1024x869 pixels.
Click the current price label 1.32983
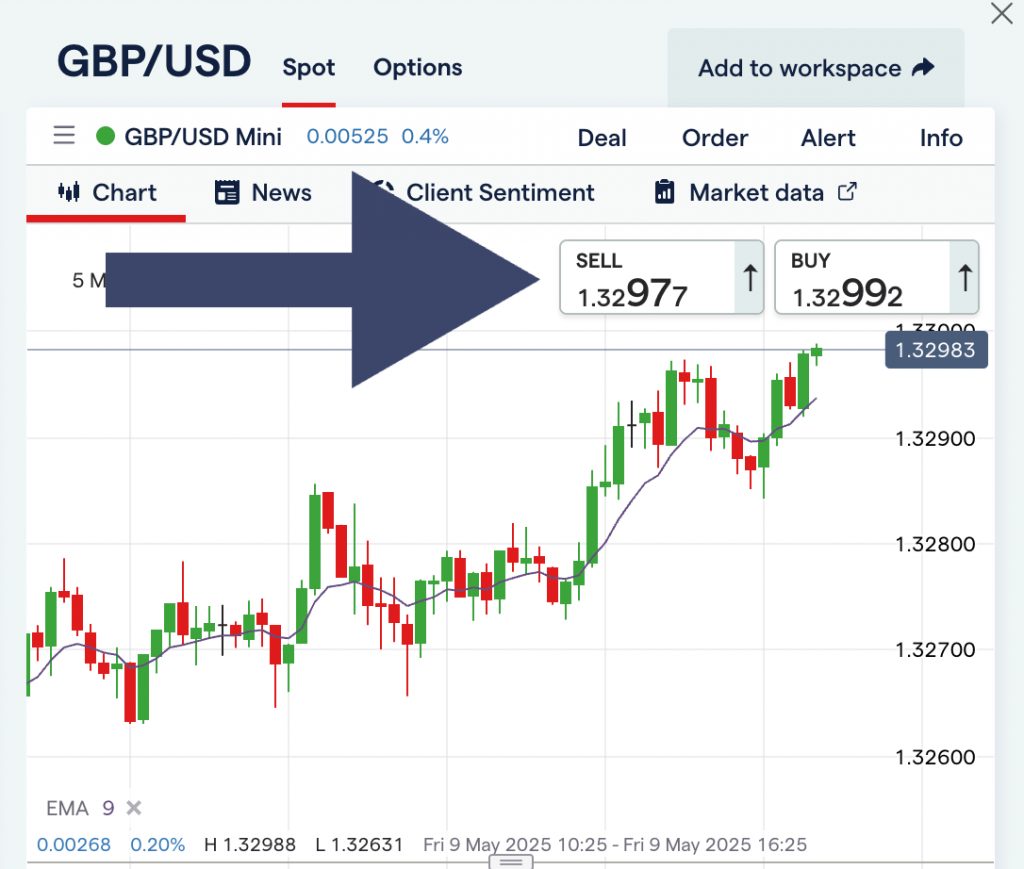click(936, 350)
